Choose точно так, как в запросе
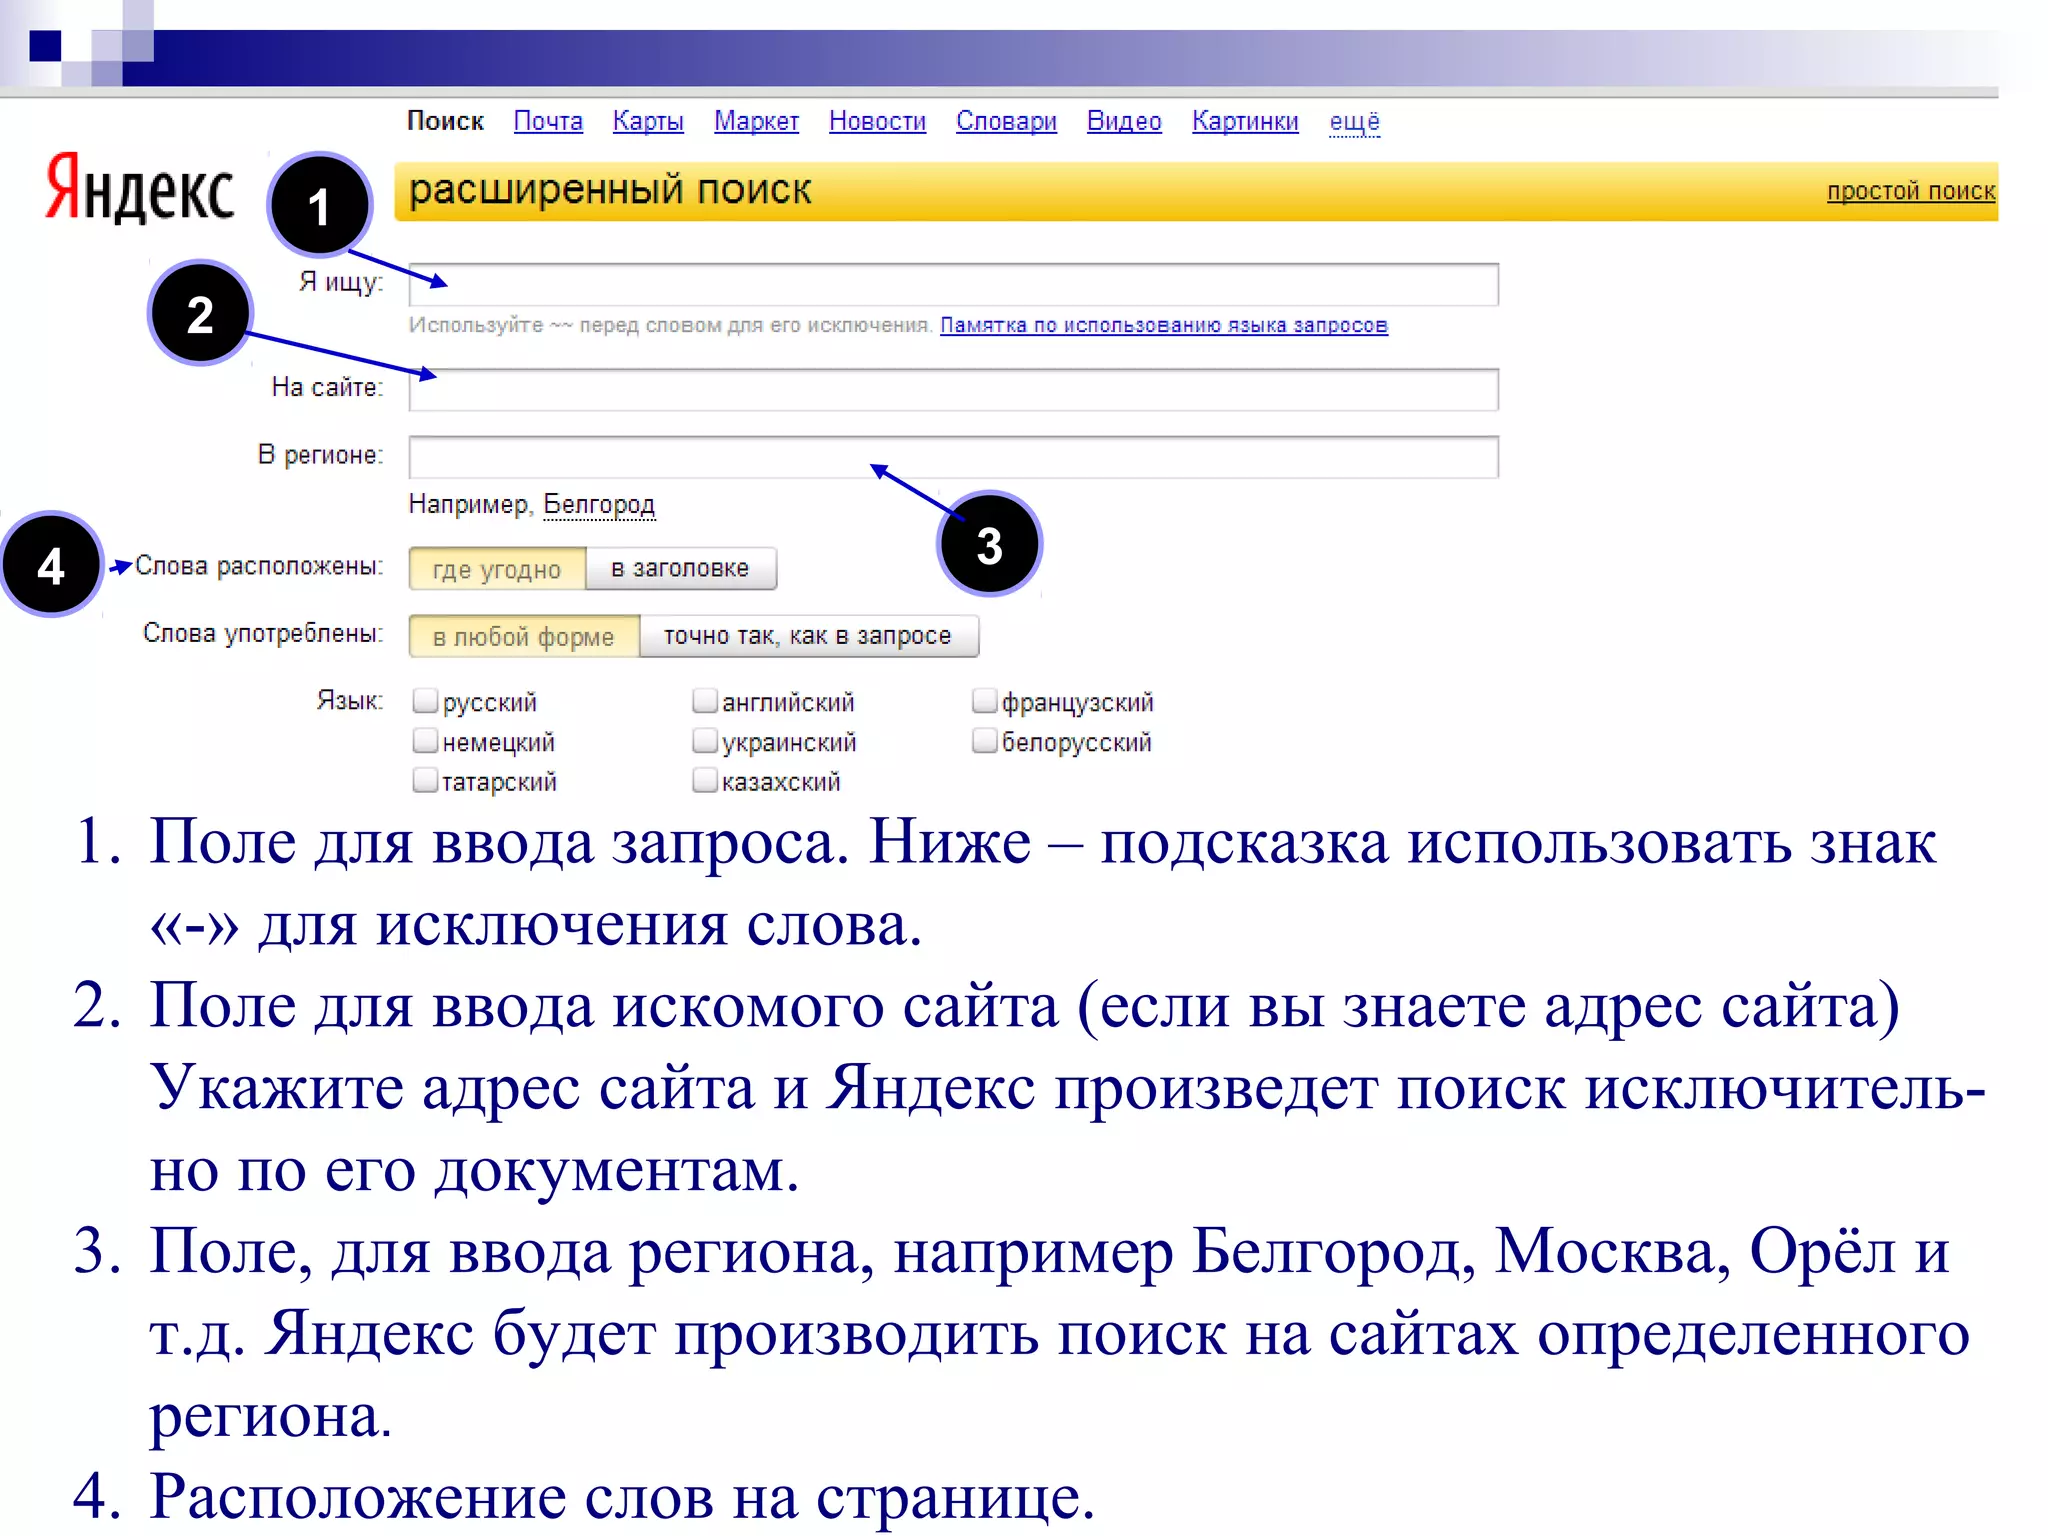 [x=808, y=636]
